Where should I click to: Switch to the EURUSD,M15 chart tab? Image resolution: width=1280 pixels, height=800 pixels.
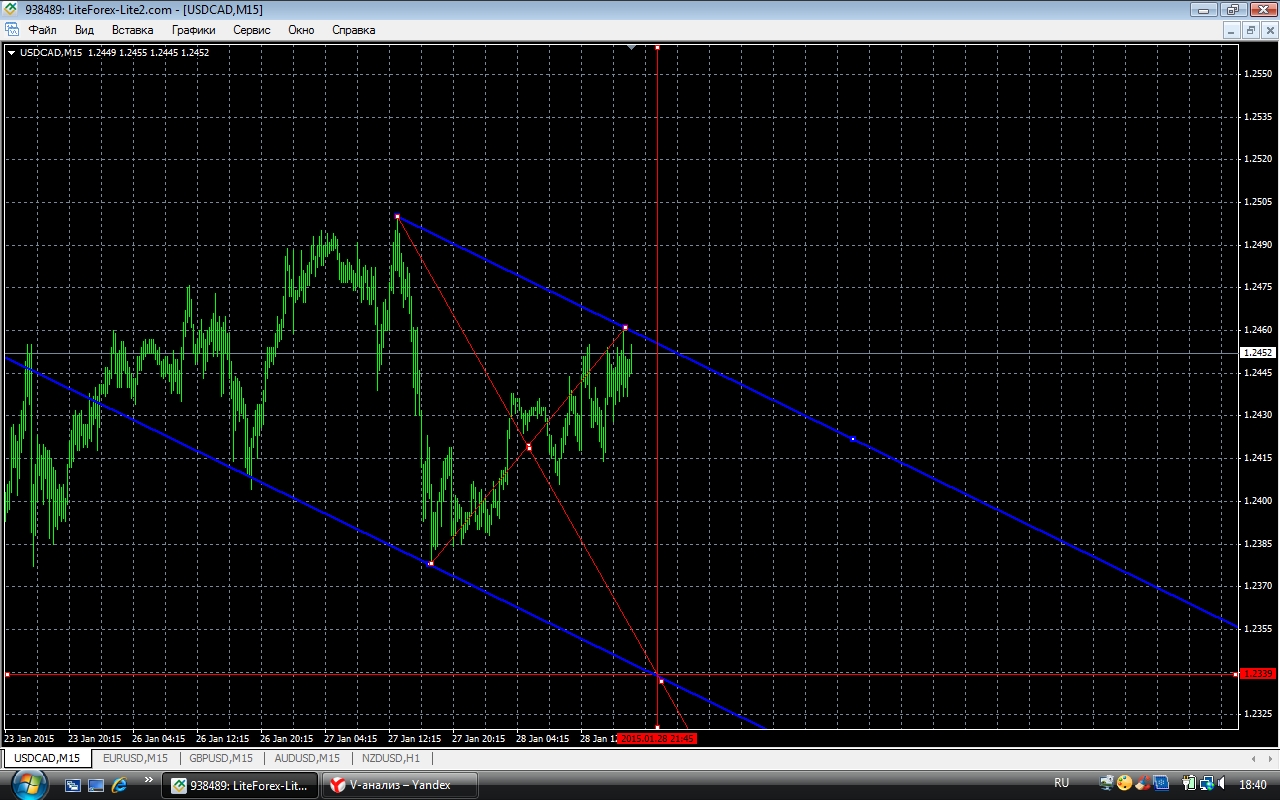[x=135, y=758]
